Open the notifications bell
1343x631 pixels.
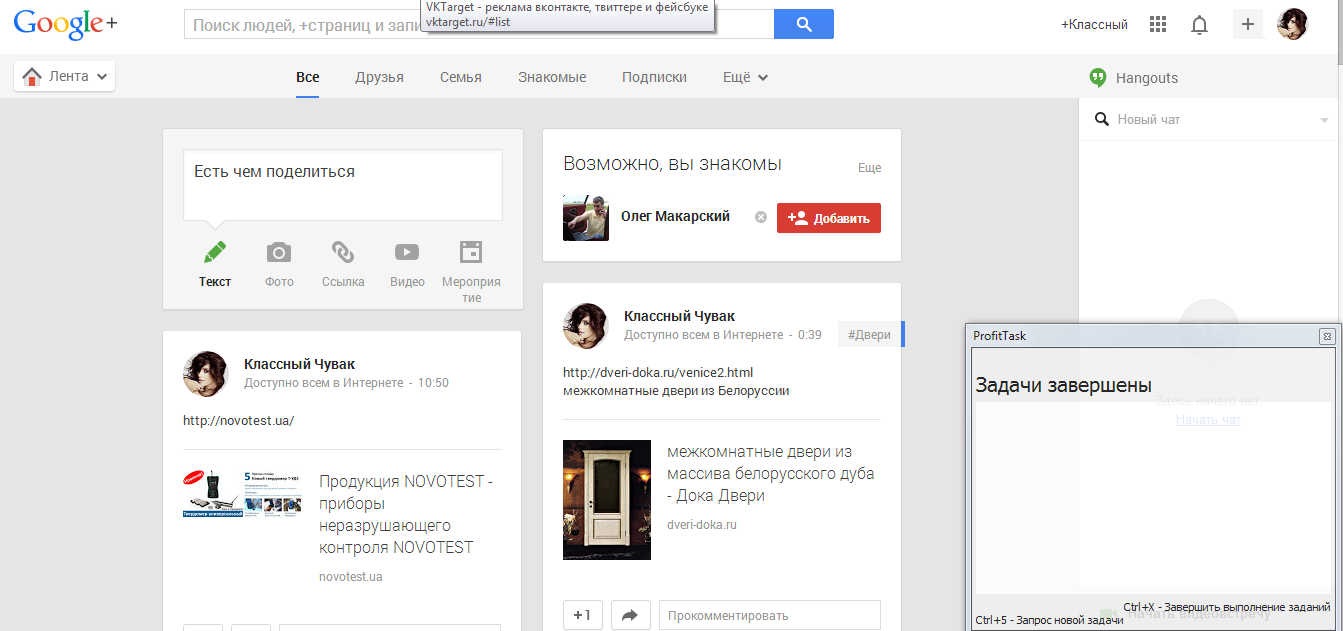1200,25
